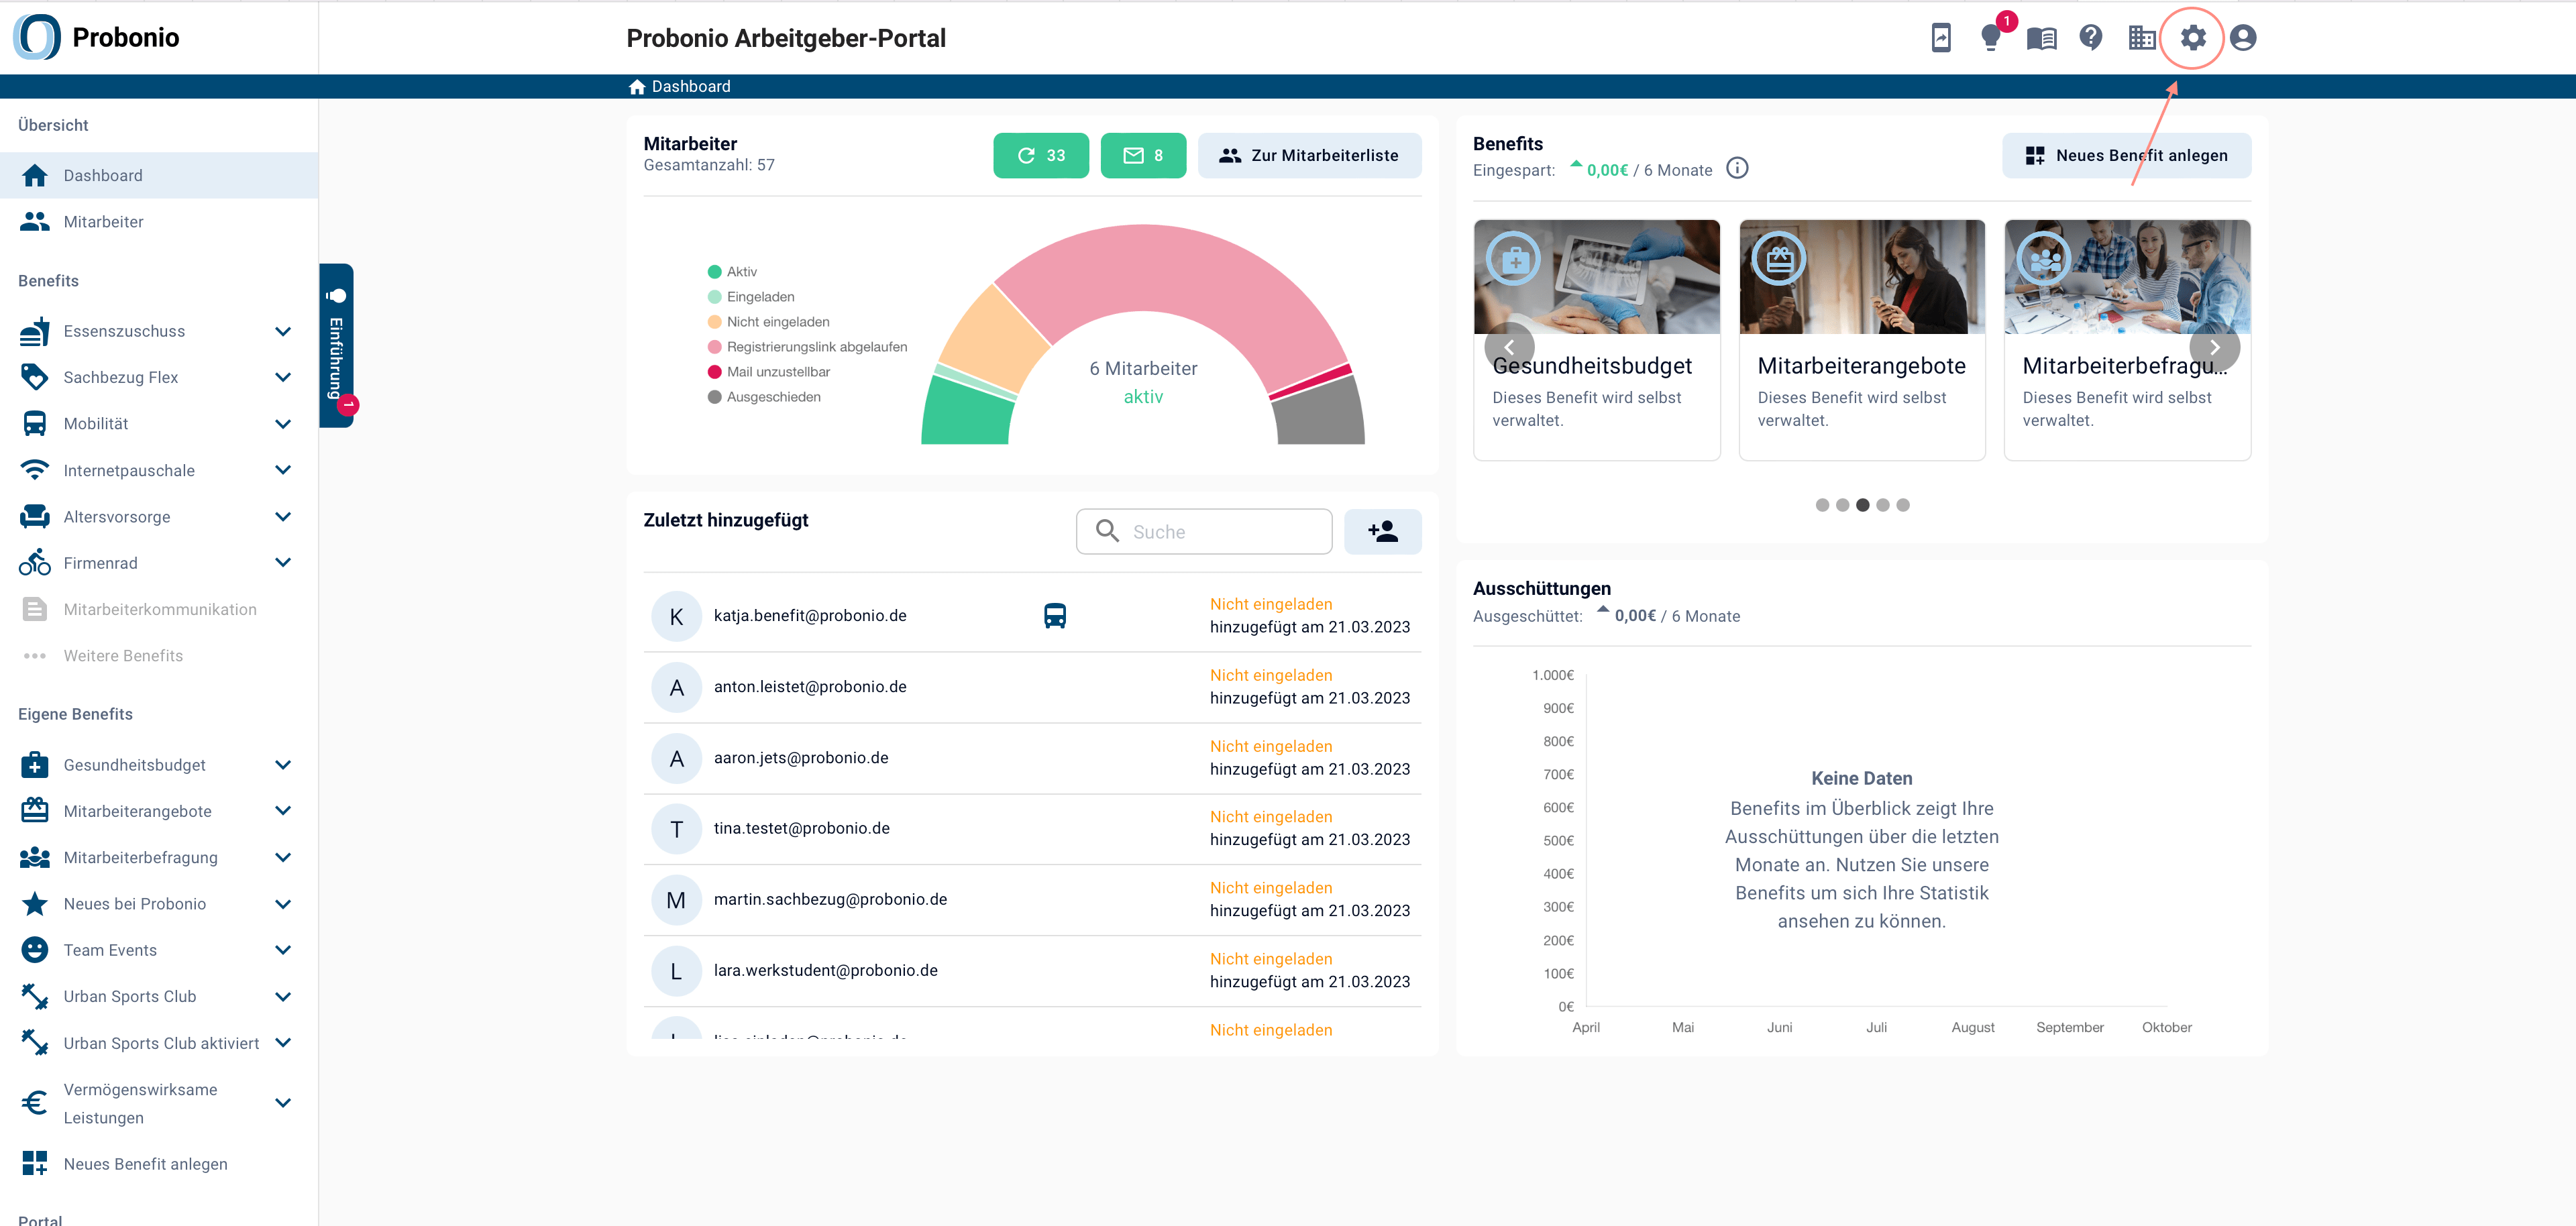Click the bus icon in katja.benefit's row
Viewport: 2576px width, 1226px height.
tap(1055, 616)
